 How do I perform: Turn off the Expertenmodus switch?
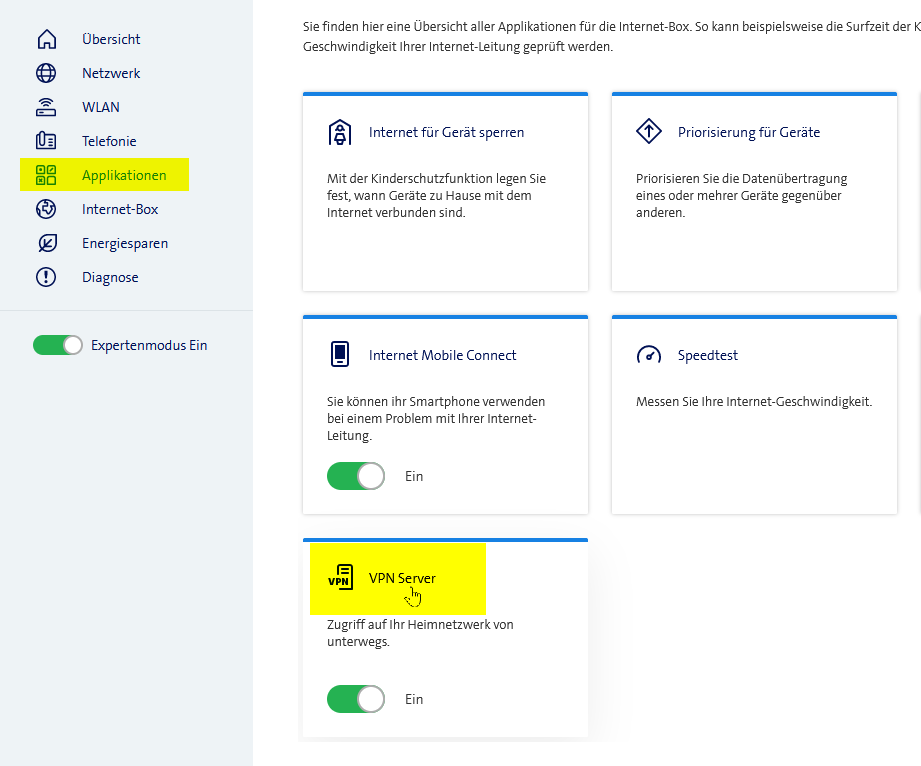57,345
